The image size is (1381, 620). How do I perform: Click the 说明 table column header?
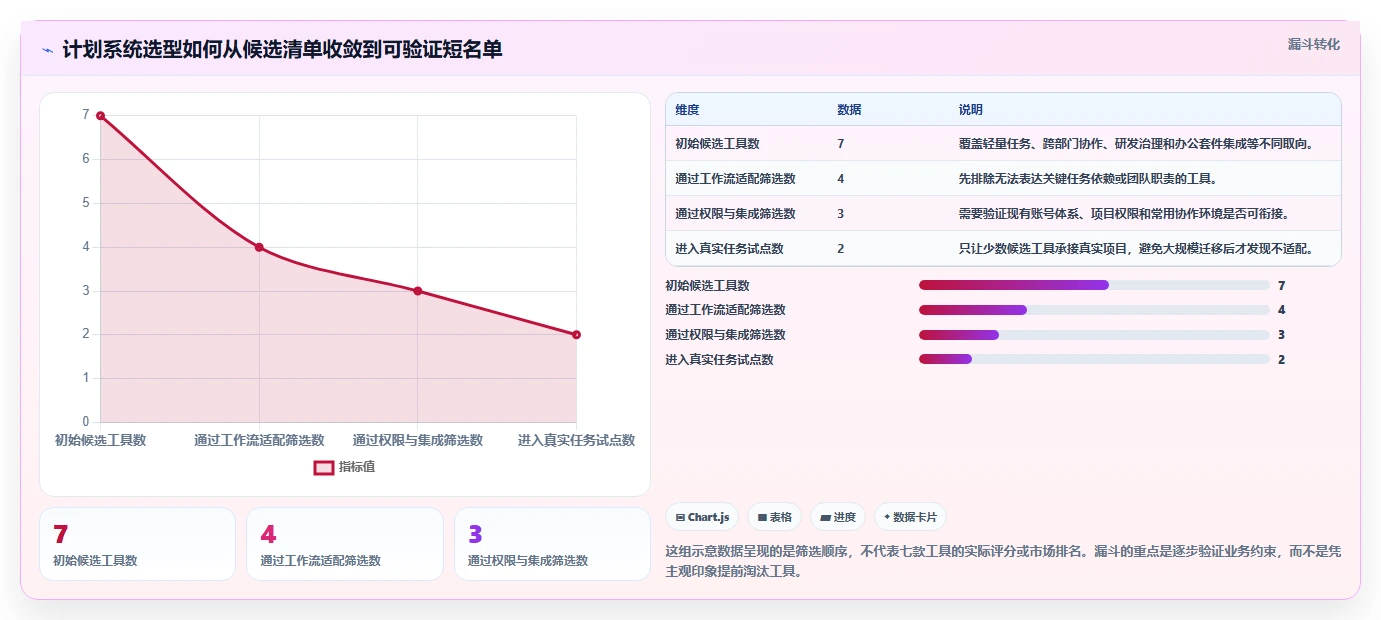click(x=971, y=110)
